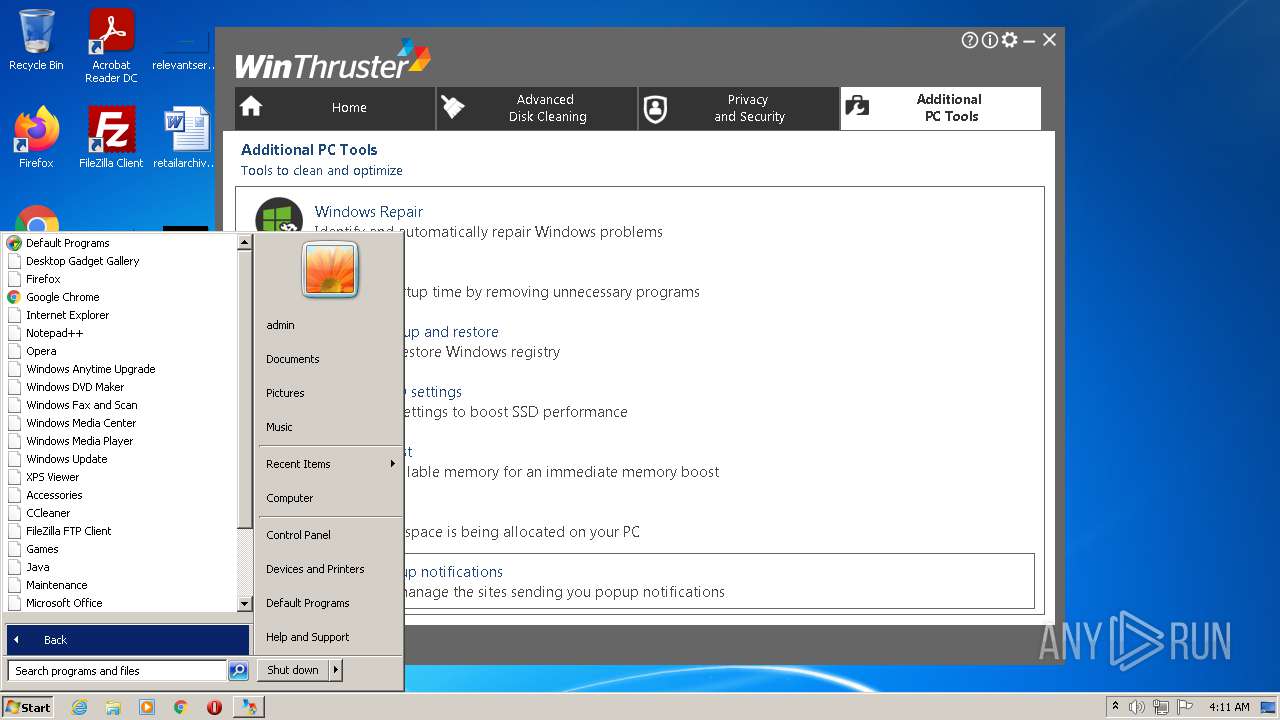Viewport: 1280px width, 720px height.
Task: Launch Opera from the programs list
Action: (x=120, y=351)
